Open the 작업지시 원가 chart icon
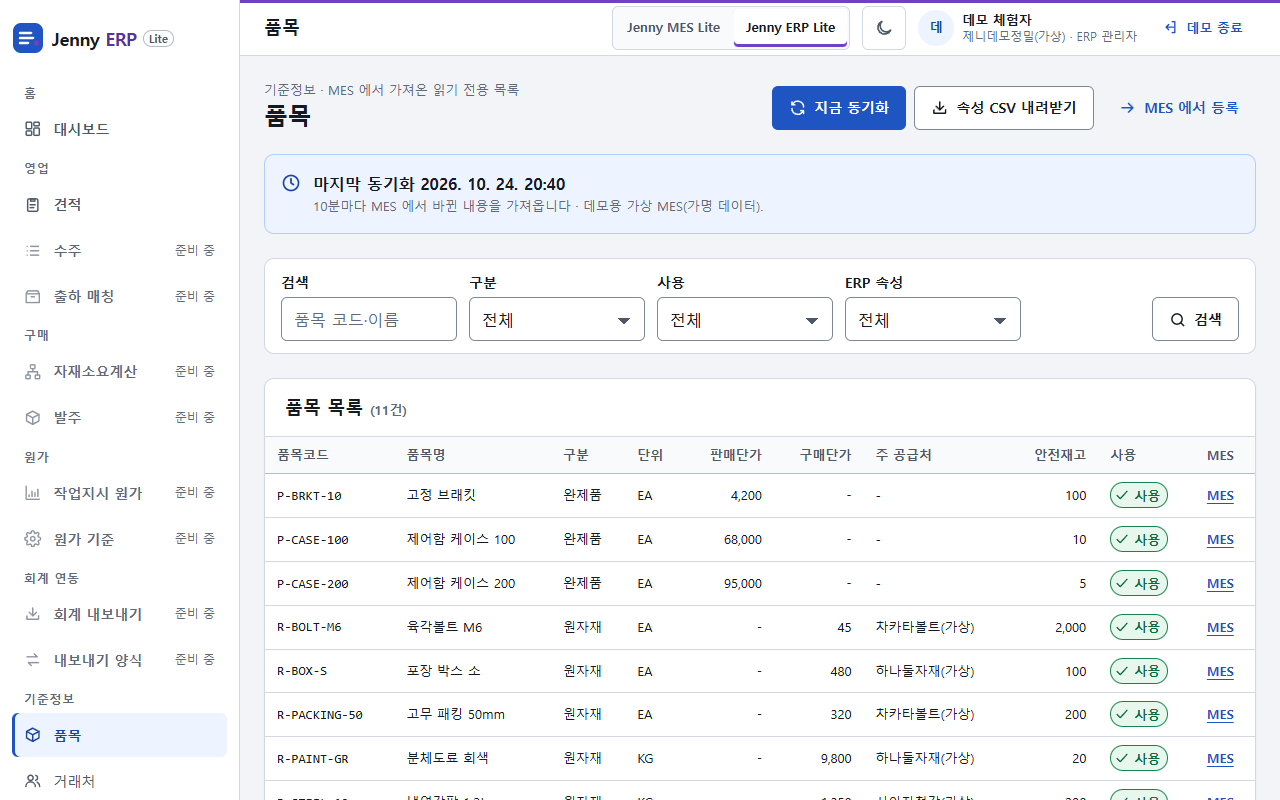Screen dimensions: 1280x800 pyautogui.click(x=33, y=493)
